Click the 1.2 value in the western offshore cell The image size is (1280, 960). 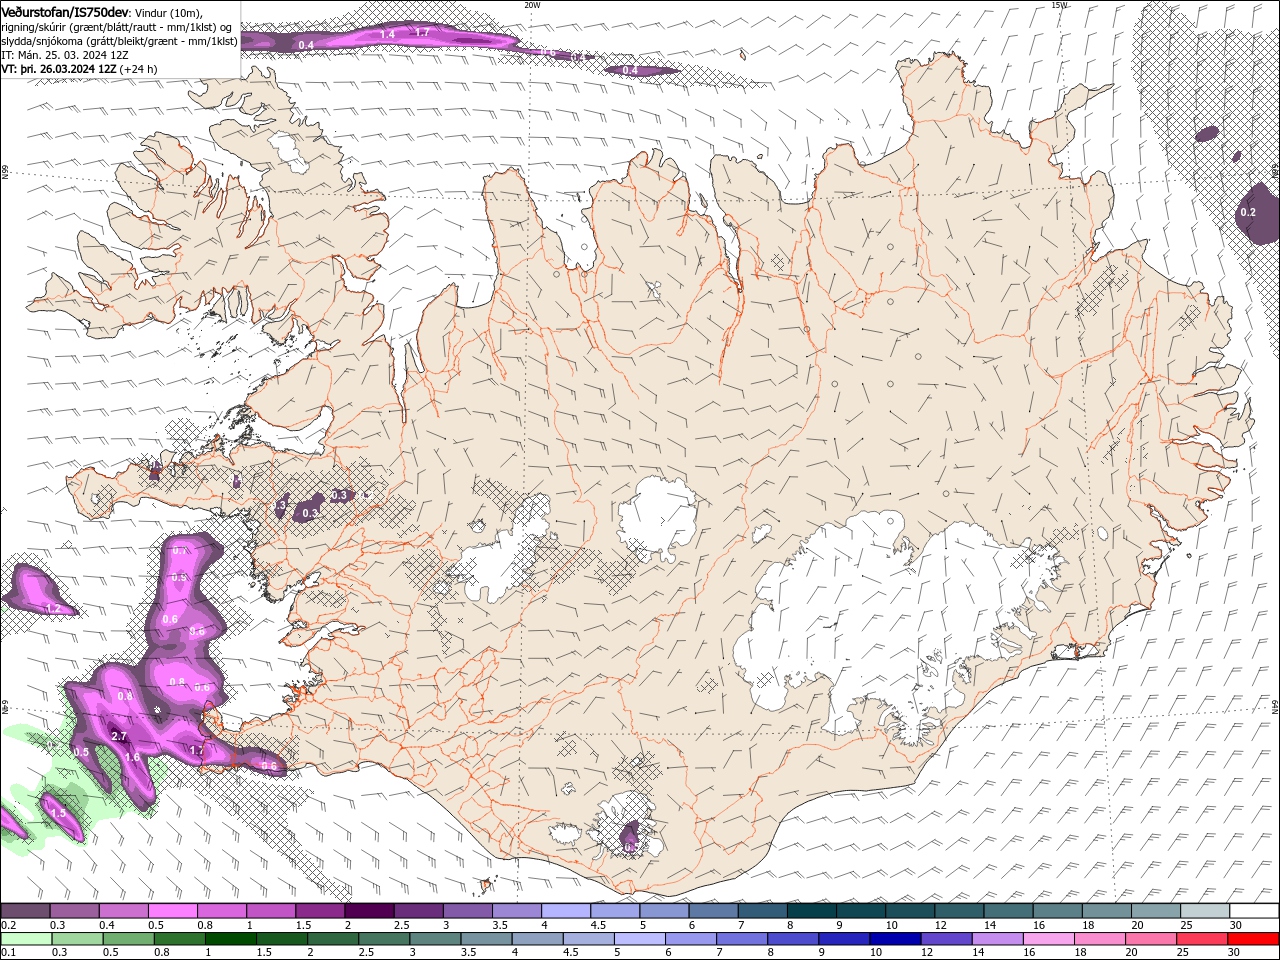[x=53, y=608]
